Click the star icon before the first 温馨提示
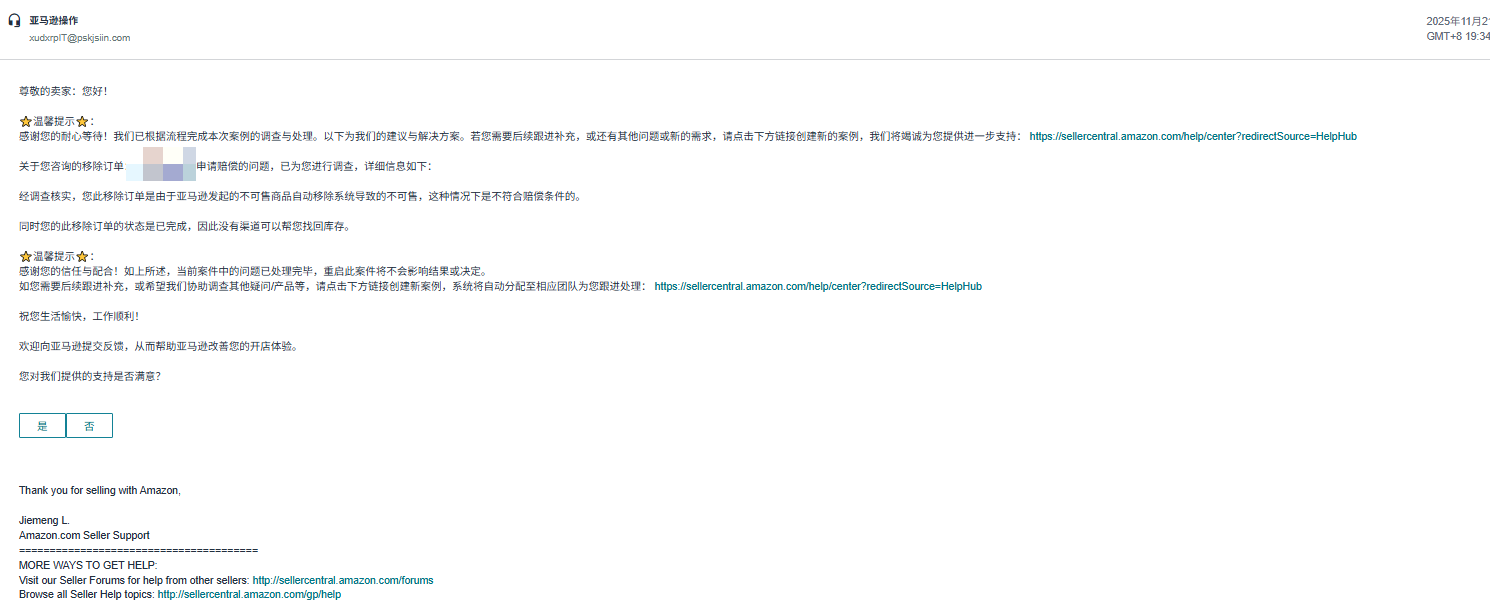This screenshot has width=1490, height=615. (26, 121)
